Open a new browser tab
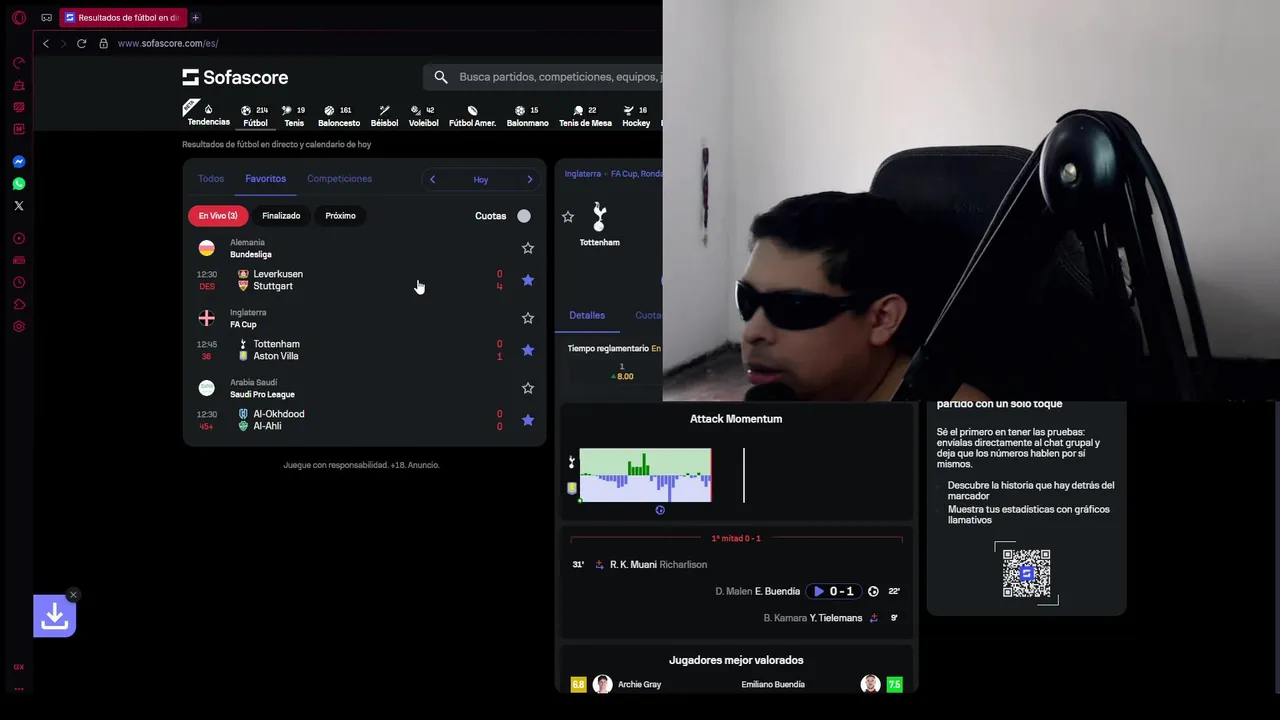Viewport: 1280px width, 720px height. tap(195, 17)
